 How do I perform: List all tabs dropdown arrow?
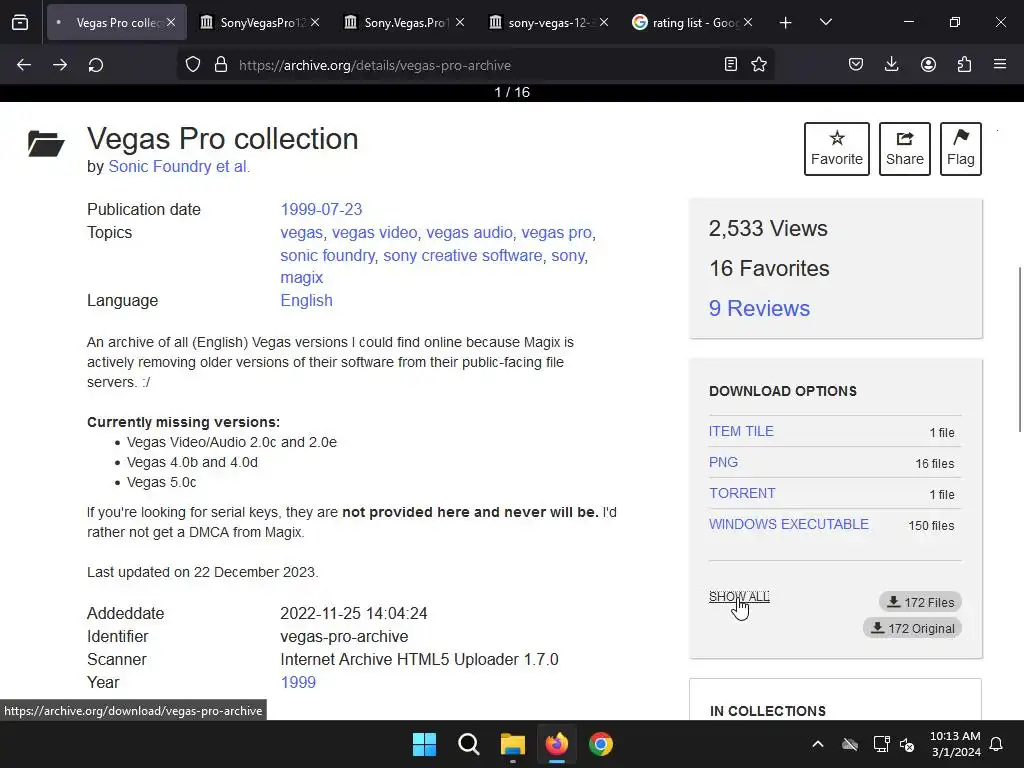pyautogui.click(x=825, y=22)
